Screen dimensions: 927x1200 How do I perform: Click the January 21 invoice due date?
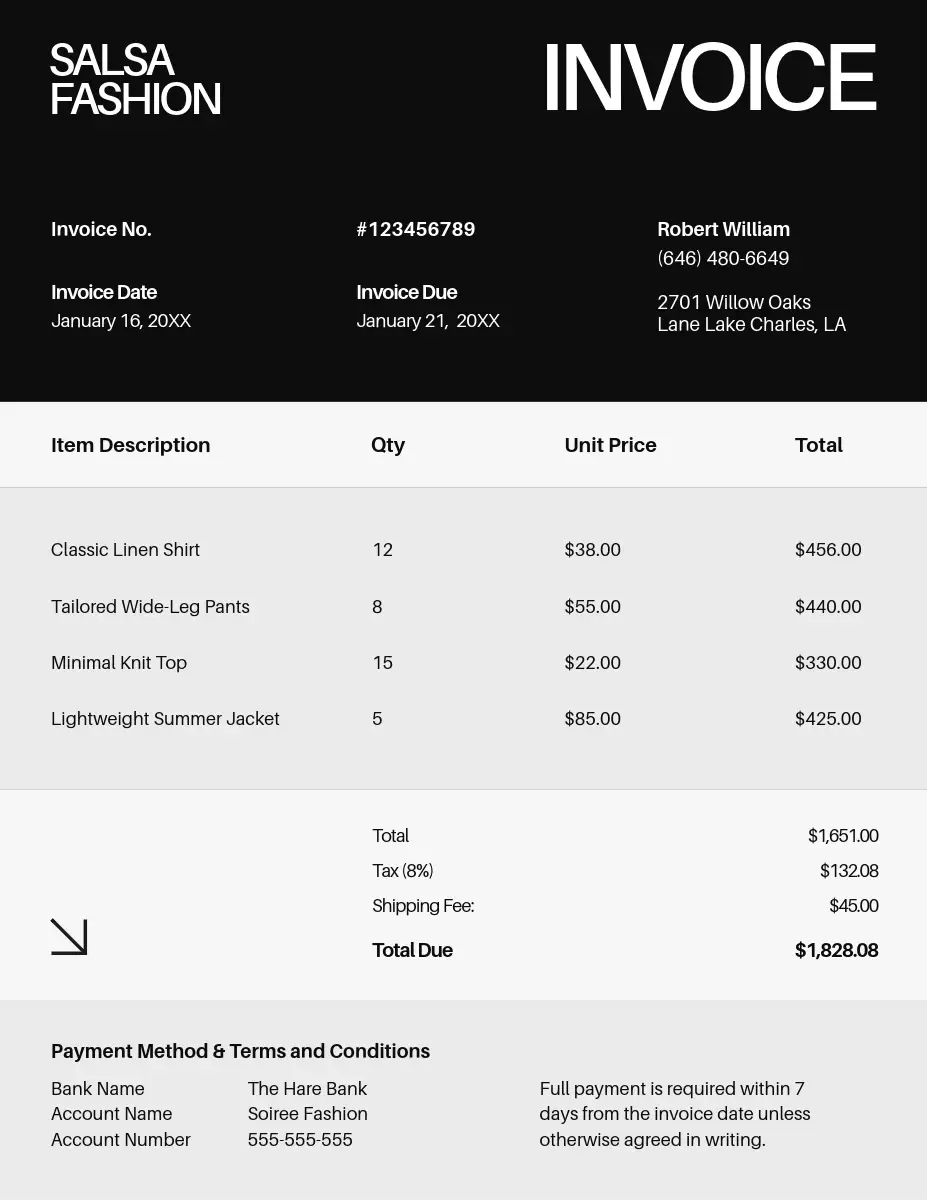(x=427, y=321)
